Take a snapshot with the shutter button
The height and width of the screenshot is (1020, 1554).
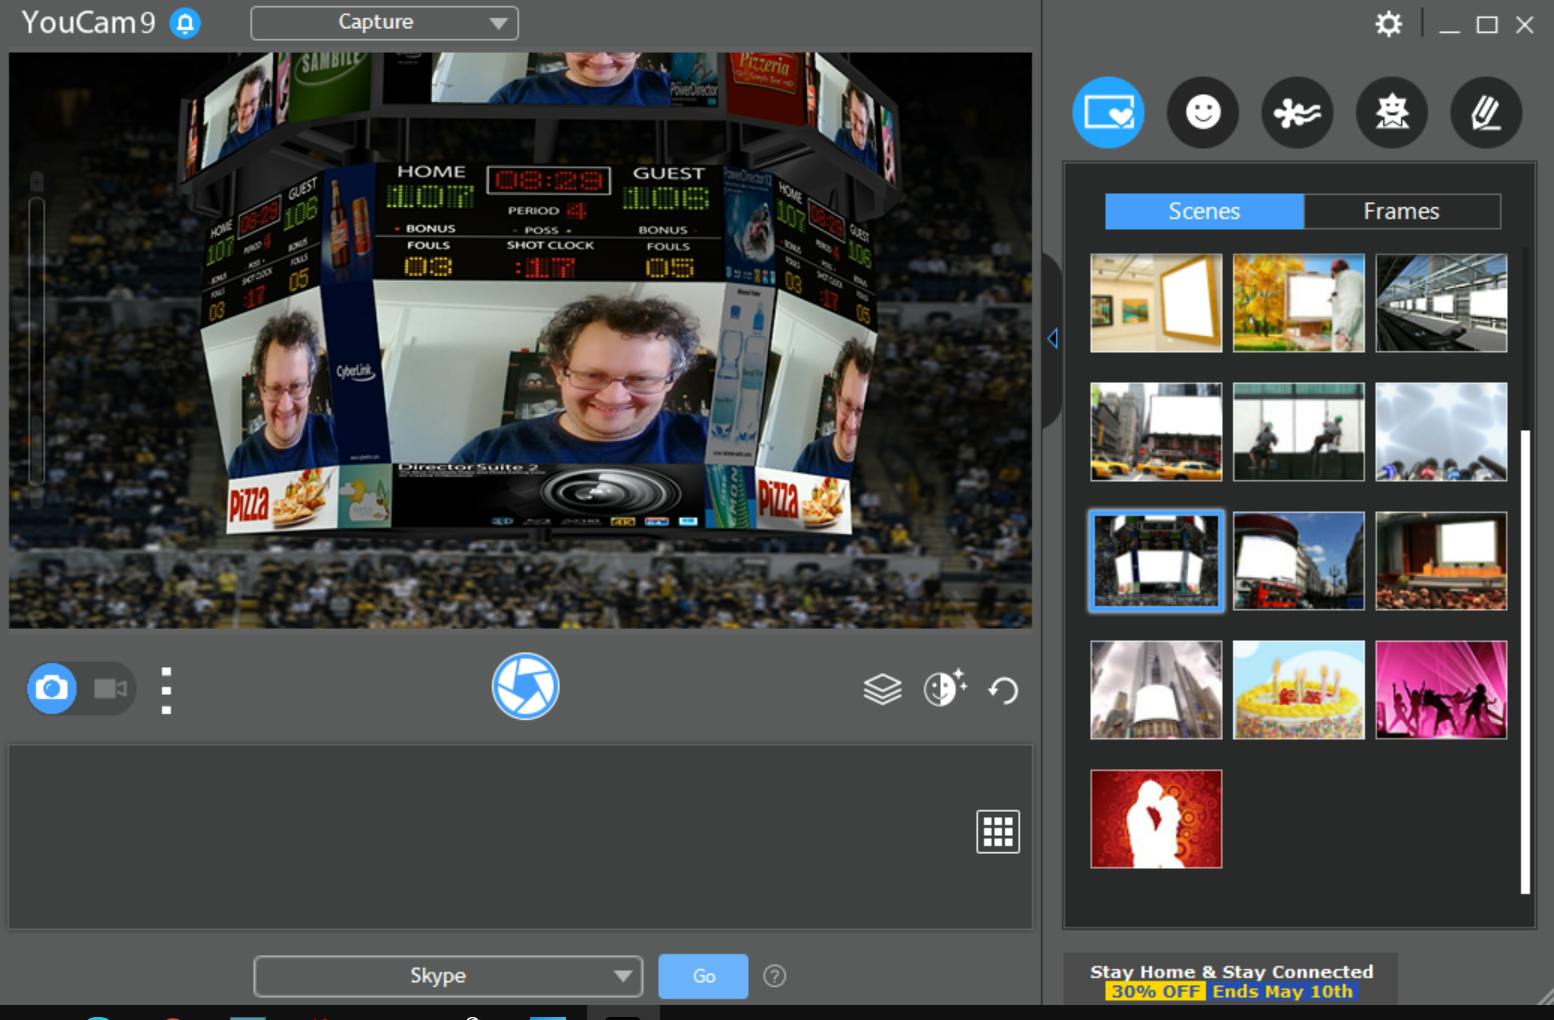pos(525,687)
